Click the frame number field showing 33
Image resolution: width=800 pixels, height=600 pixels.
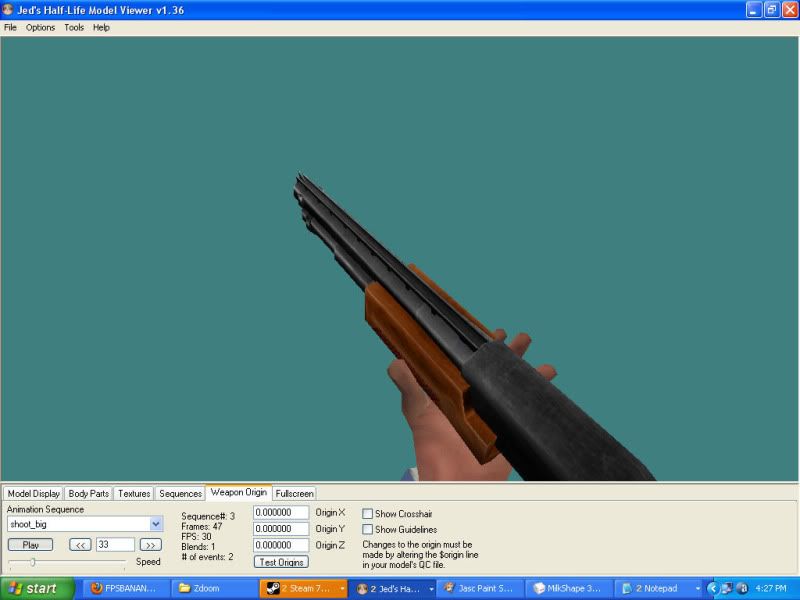point(115,545)
